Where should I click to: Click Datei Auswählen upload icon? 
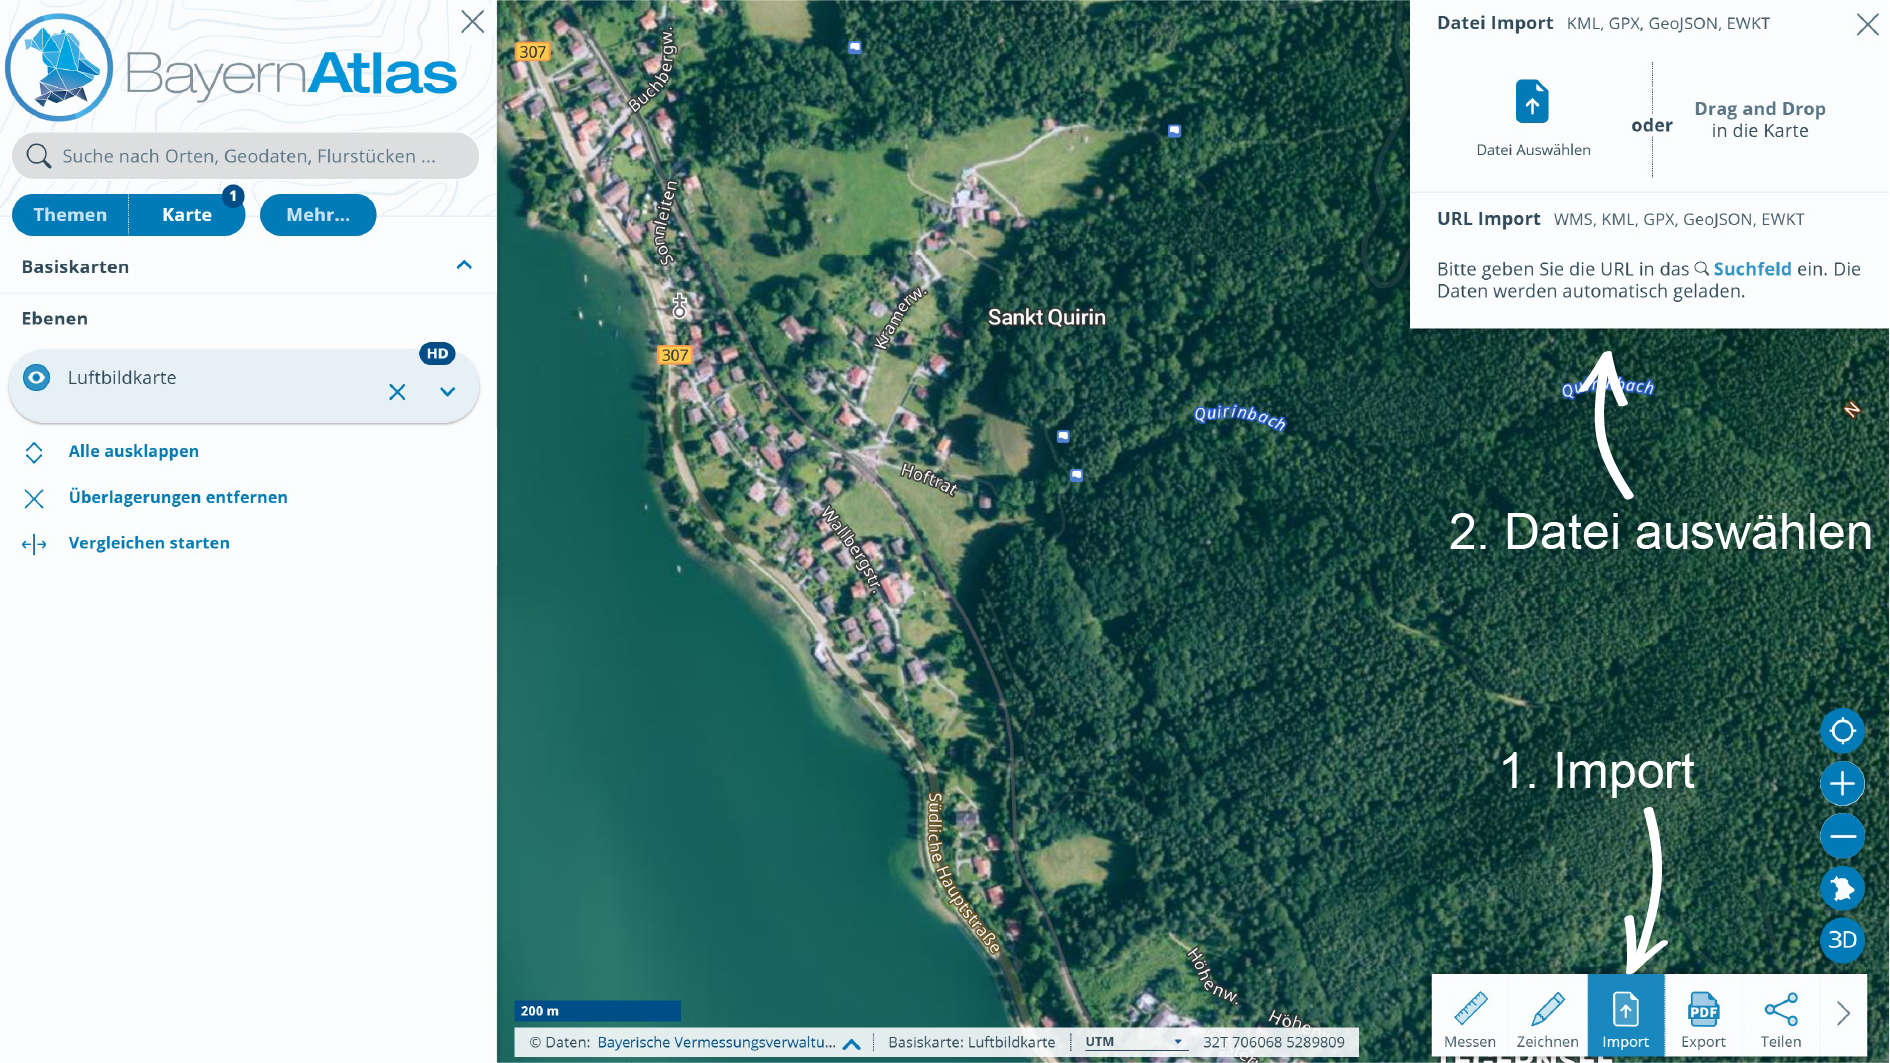point(1532,103)
